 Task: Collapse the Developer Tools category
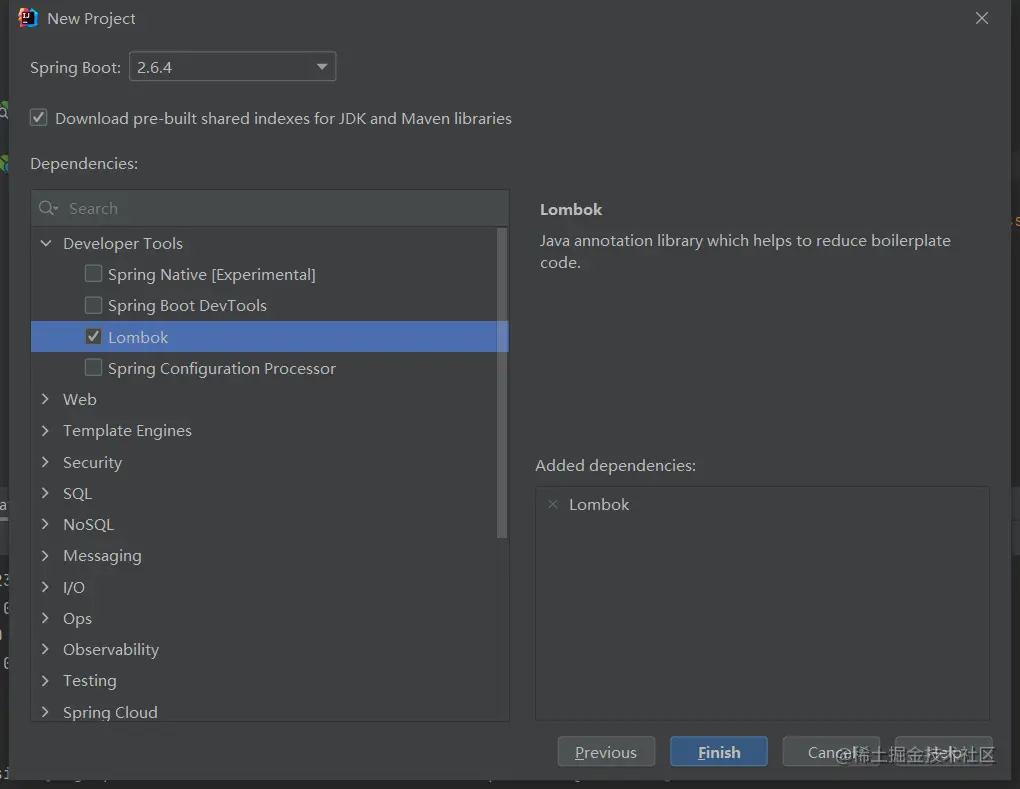coord(45,243)
